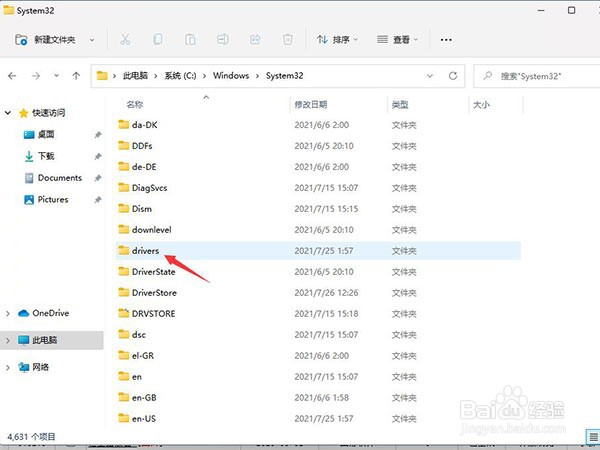Unpin Desktop using its pin icon
600x450 pixels.
click(x=98, y=135)
